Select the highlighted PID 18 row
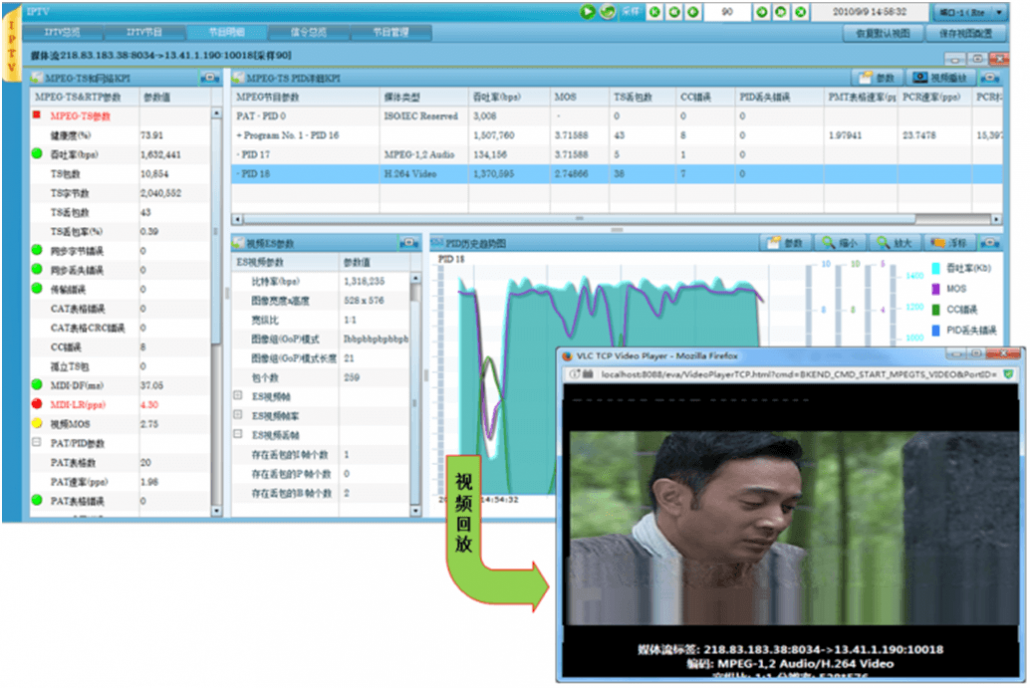Image resolution: width=1030 pixels, height=688 pixels. (x=617, y=174)
